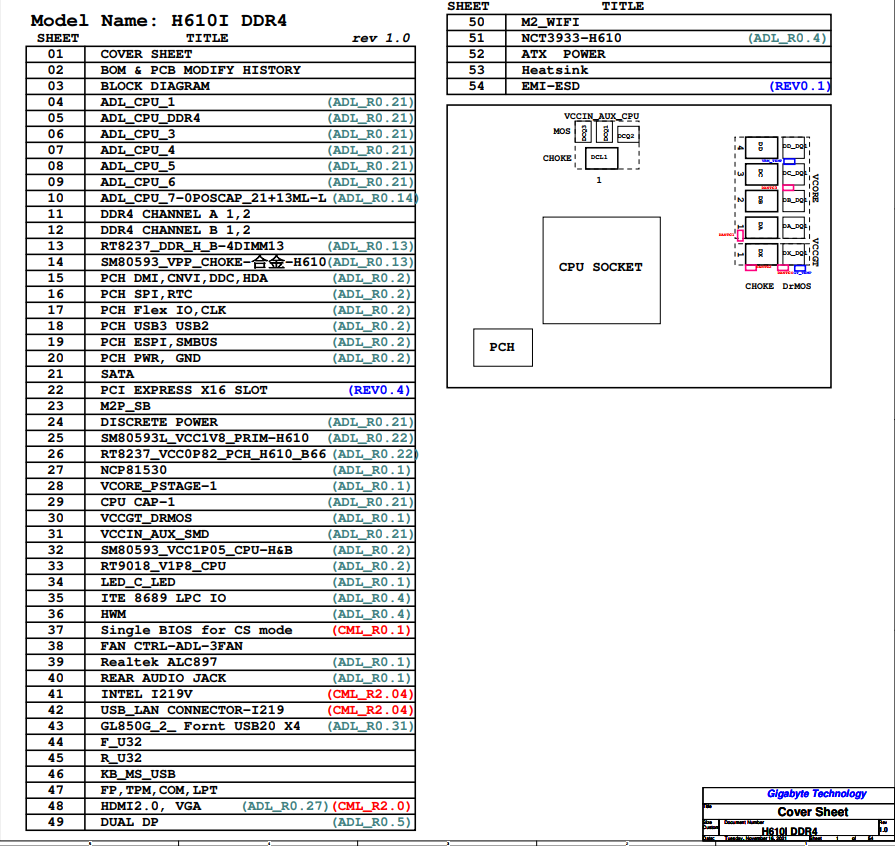Viewport: 895px width, 846px height.
Task: Select "FAN CTRL-ADL-3FAN" title
Action: (171, 646)
